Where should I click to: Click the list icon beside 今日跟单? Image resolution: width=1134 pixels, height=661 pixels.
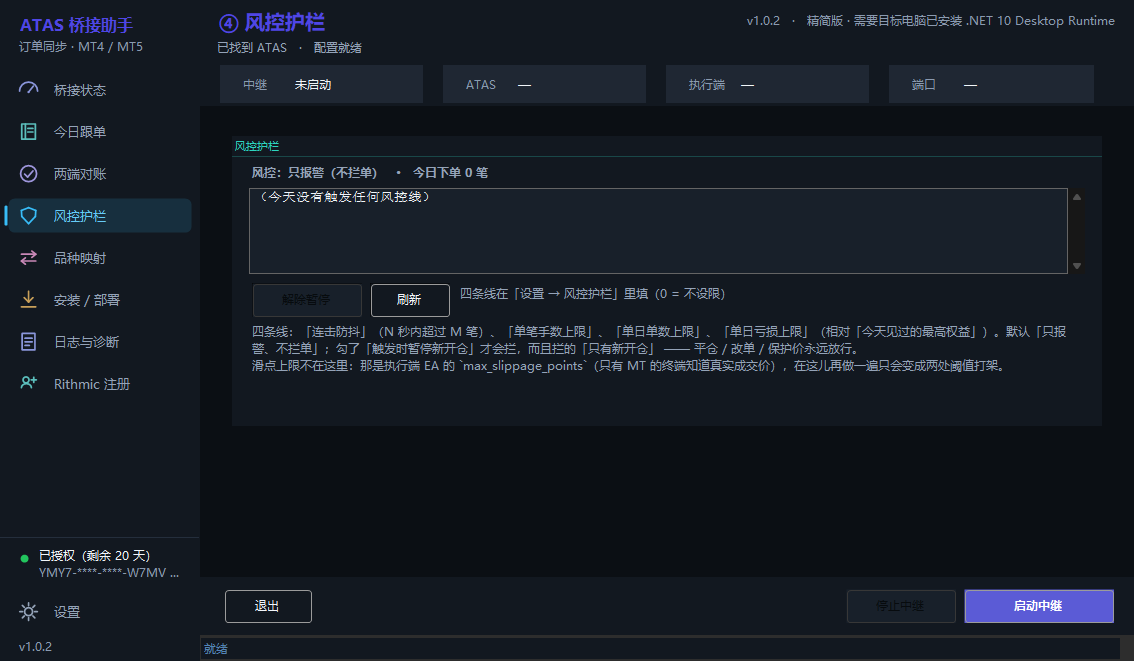tap(28, 132)
